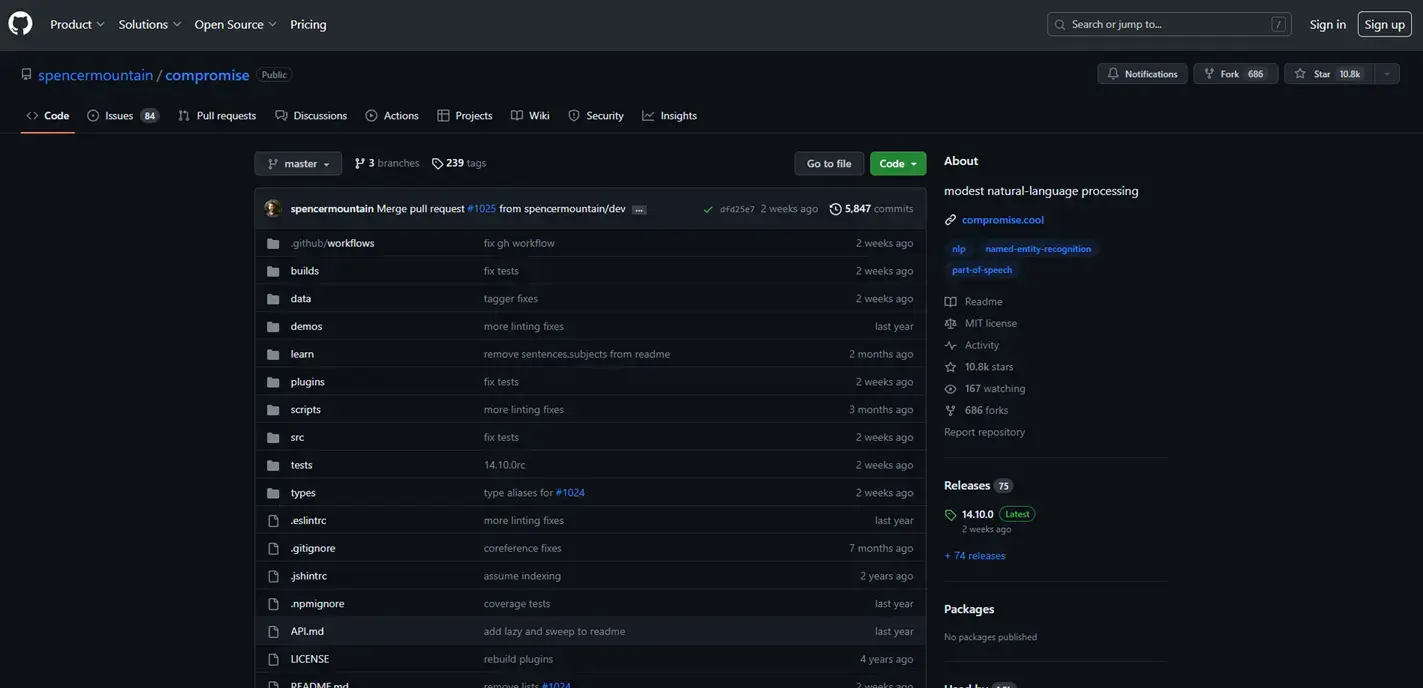Image resolution: width=1423 pixels, height=688 pixels.
Task: Click the star icon to star repository
Action: 1300,74
